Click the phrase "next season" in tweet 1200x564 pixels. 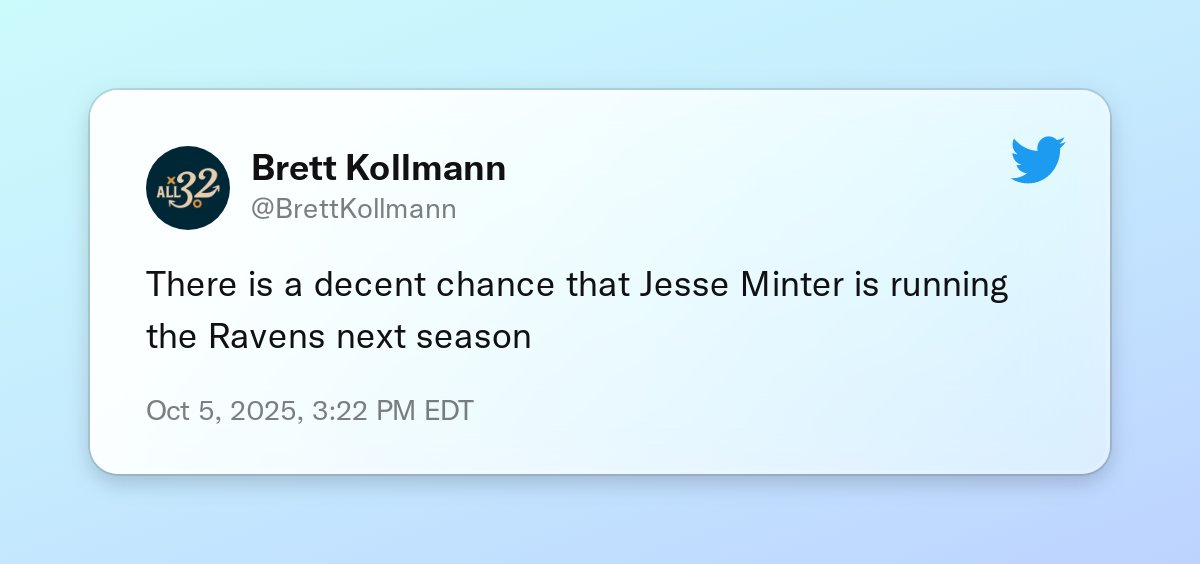click(433, 337)
